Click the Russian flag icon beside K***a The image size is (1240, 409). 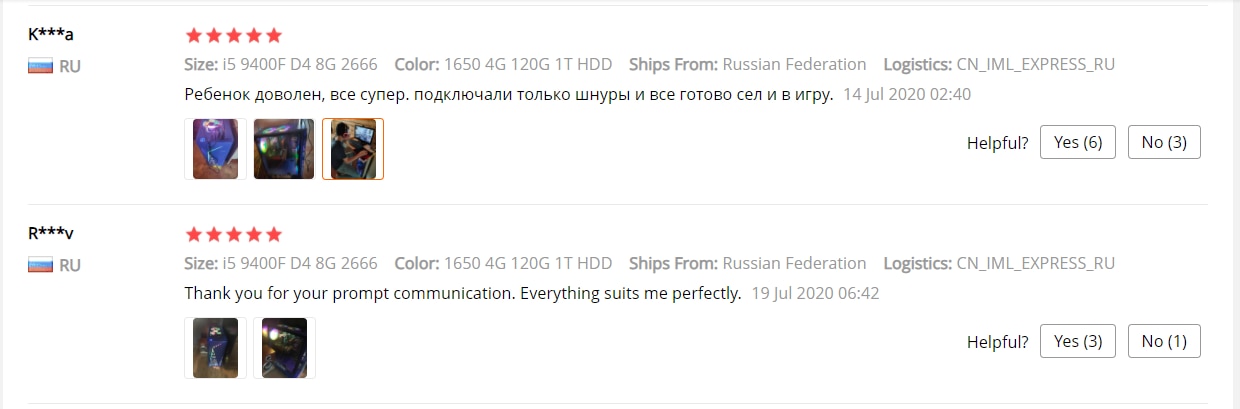(x=39, y=66)
